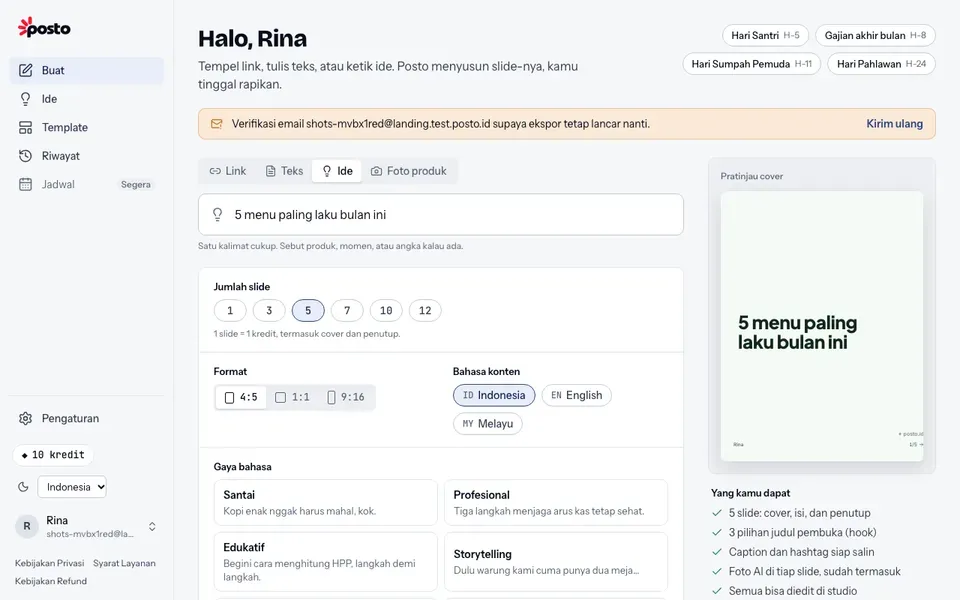Click the Segera badge next to Jadwal
Image resolution: width=960 pixels, height=600 pixels.
[135, 184]
